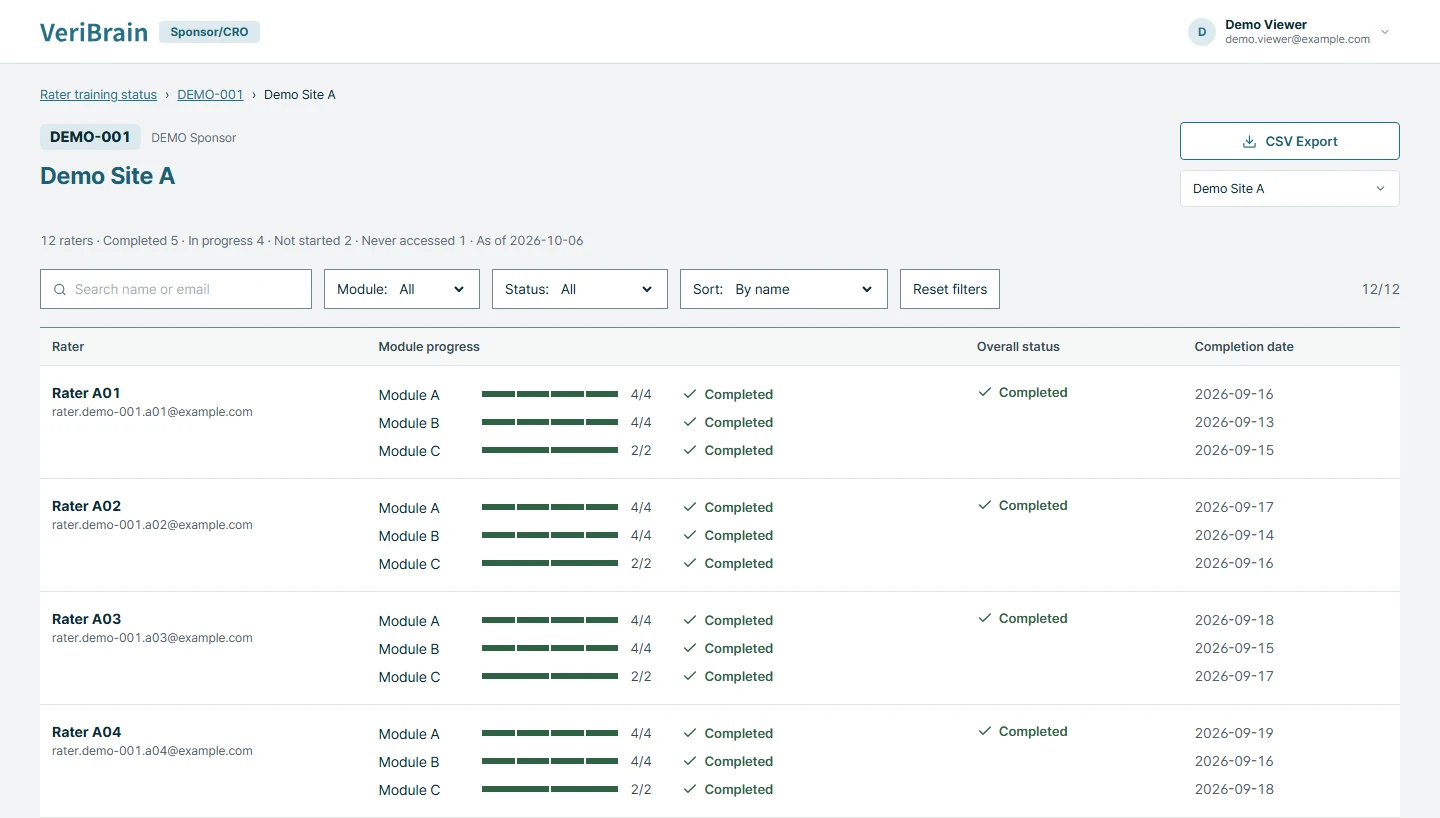The image size is (1440, 818).
Task: Click Rater A01 Module C 2/2 count
Action: pos(641,450)
